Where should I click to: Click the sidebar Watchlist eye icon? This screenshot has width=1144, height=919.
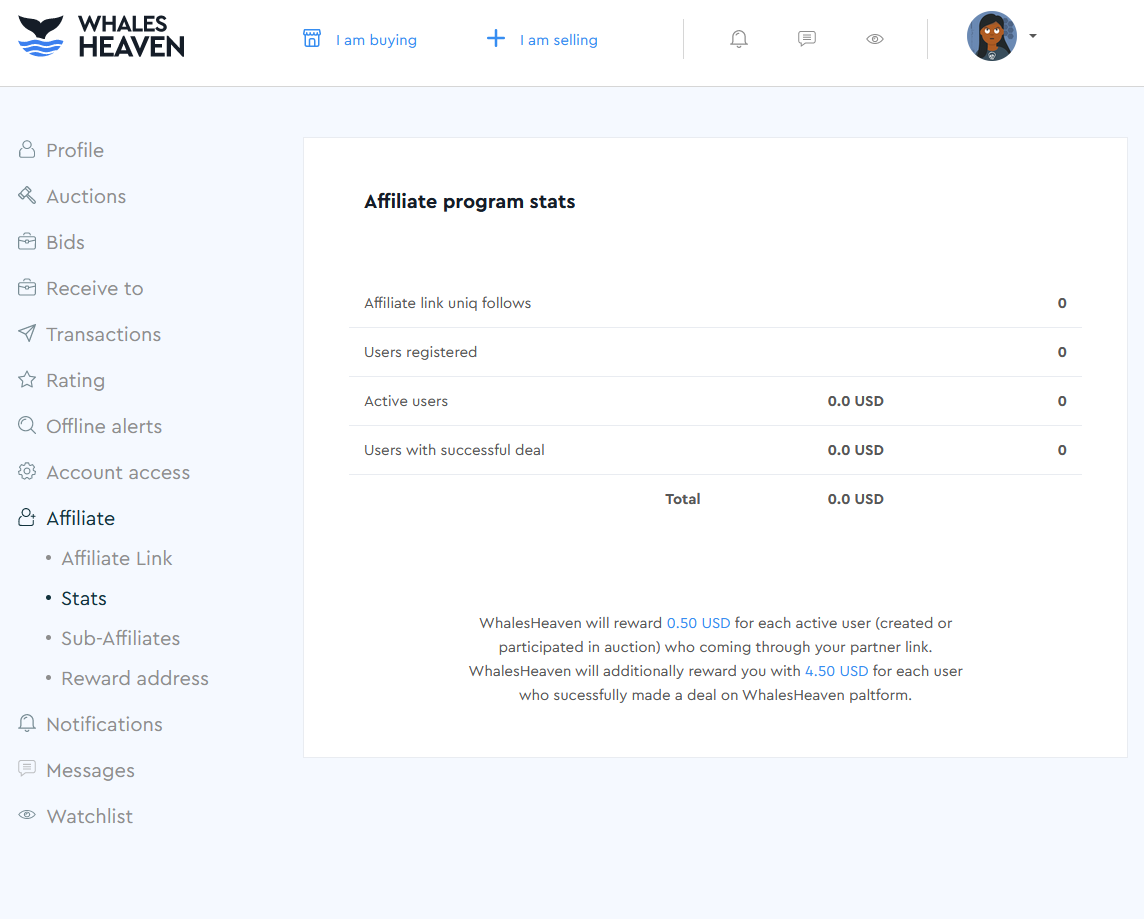(x=27, y=815)
